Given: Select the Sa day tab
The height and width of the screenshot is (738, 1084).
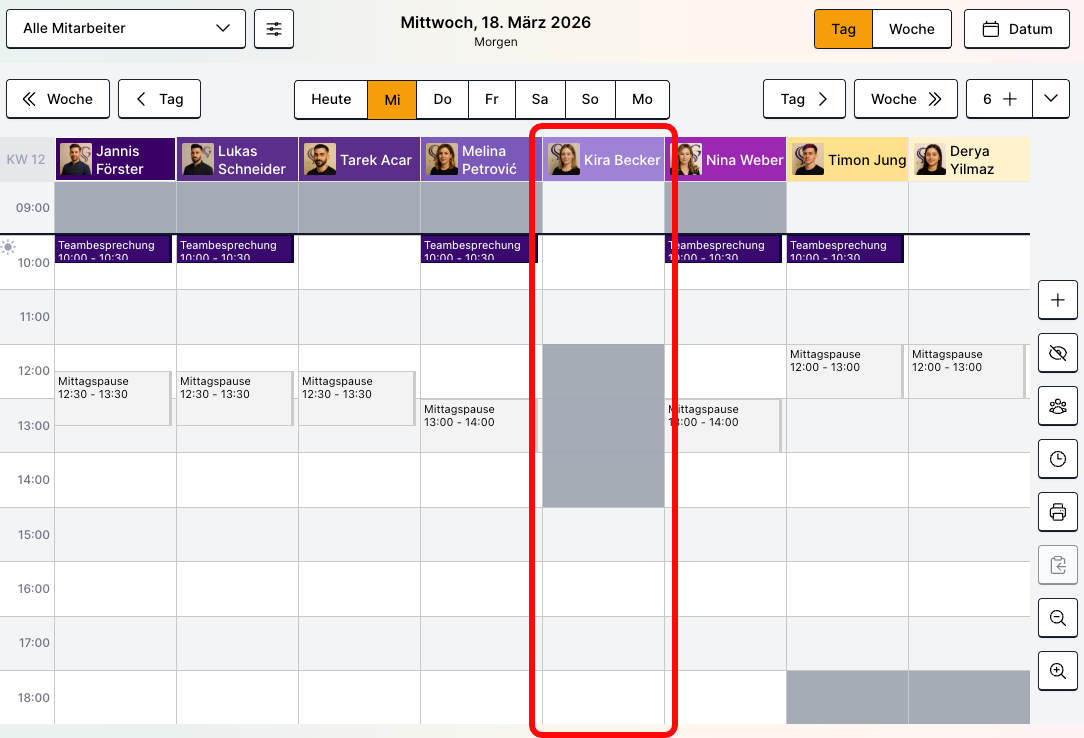Looking at the screenshot, I should point(540,99).
